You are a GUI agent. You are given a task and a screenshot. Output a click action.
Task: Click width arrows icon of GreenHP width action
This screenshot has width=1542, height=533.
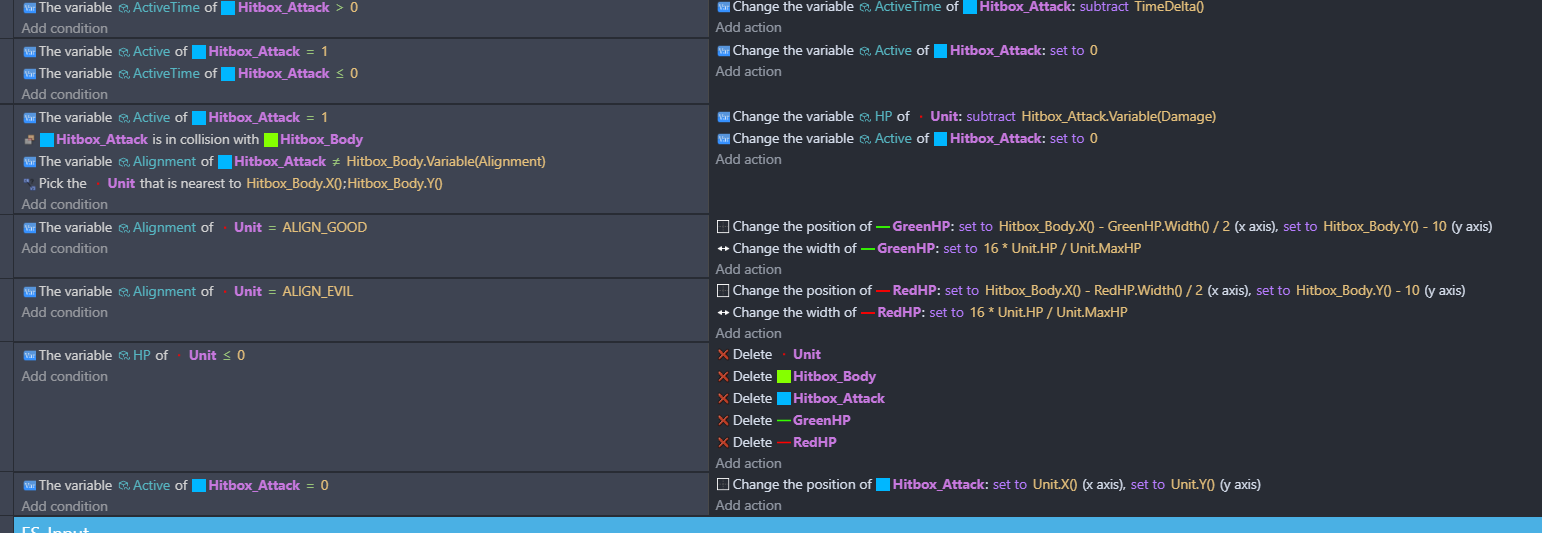click(724, 248)
